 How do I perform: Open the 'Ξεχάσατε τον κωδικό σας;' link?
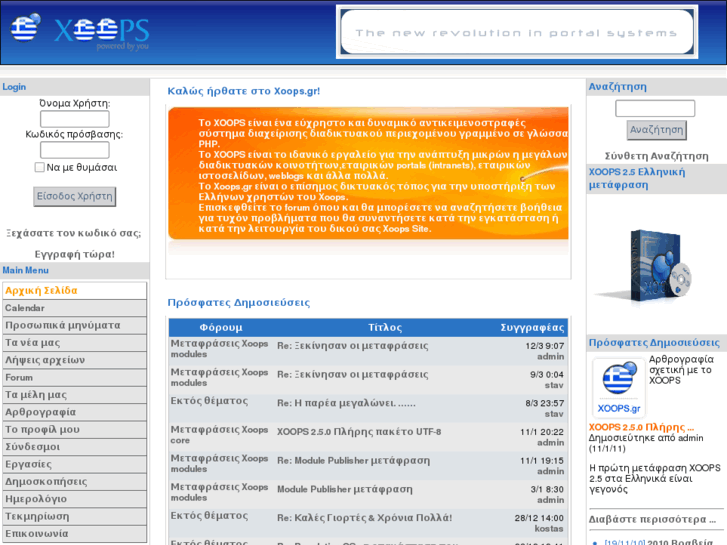[74, 233]
